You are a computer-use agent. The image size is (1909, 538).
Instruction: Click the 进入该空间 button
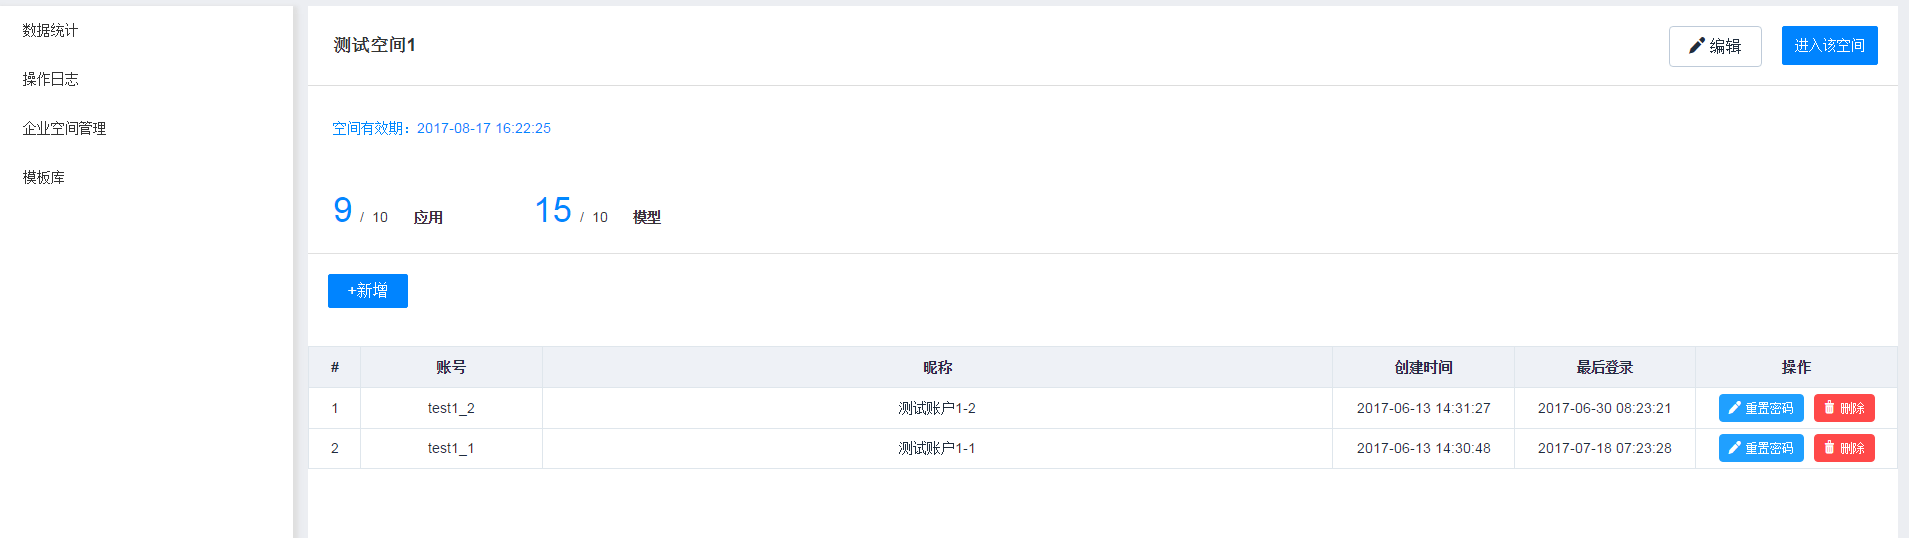click(1829, 46)
